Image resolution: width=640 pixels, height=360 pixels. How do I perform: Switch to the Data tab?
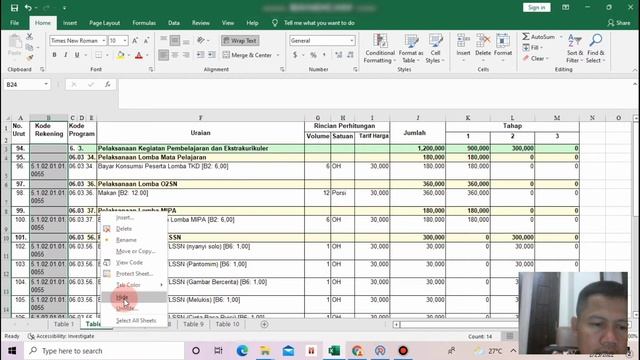(174, 23)
